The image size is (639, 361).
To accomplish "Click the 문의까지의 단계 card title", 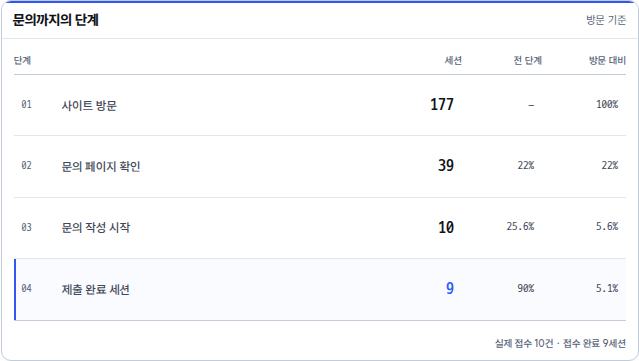I will [x=56, y=20].
